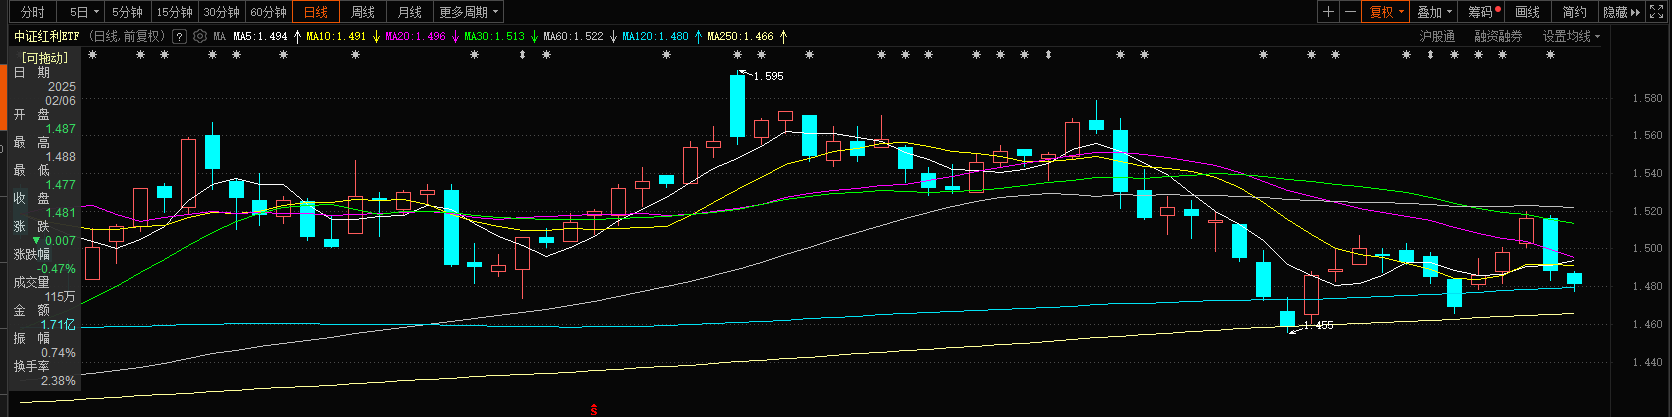Image resolution: width=1672 pixels, height=417 pixels.
Task: Open the 叠加 overlay dropdown
Action: [x=1434, y=12]
